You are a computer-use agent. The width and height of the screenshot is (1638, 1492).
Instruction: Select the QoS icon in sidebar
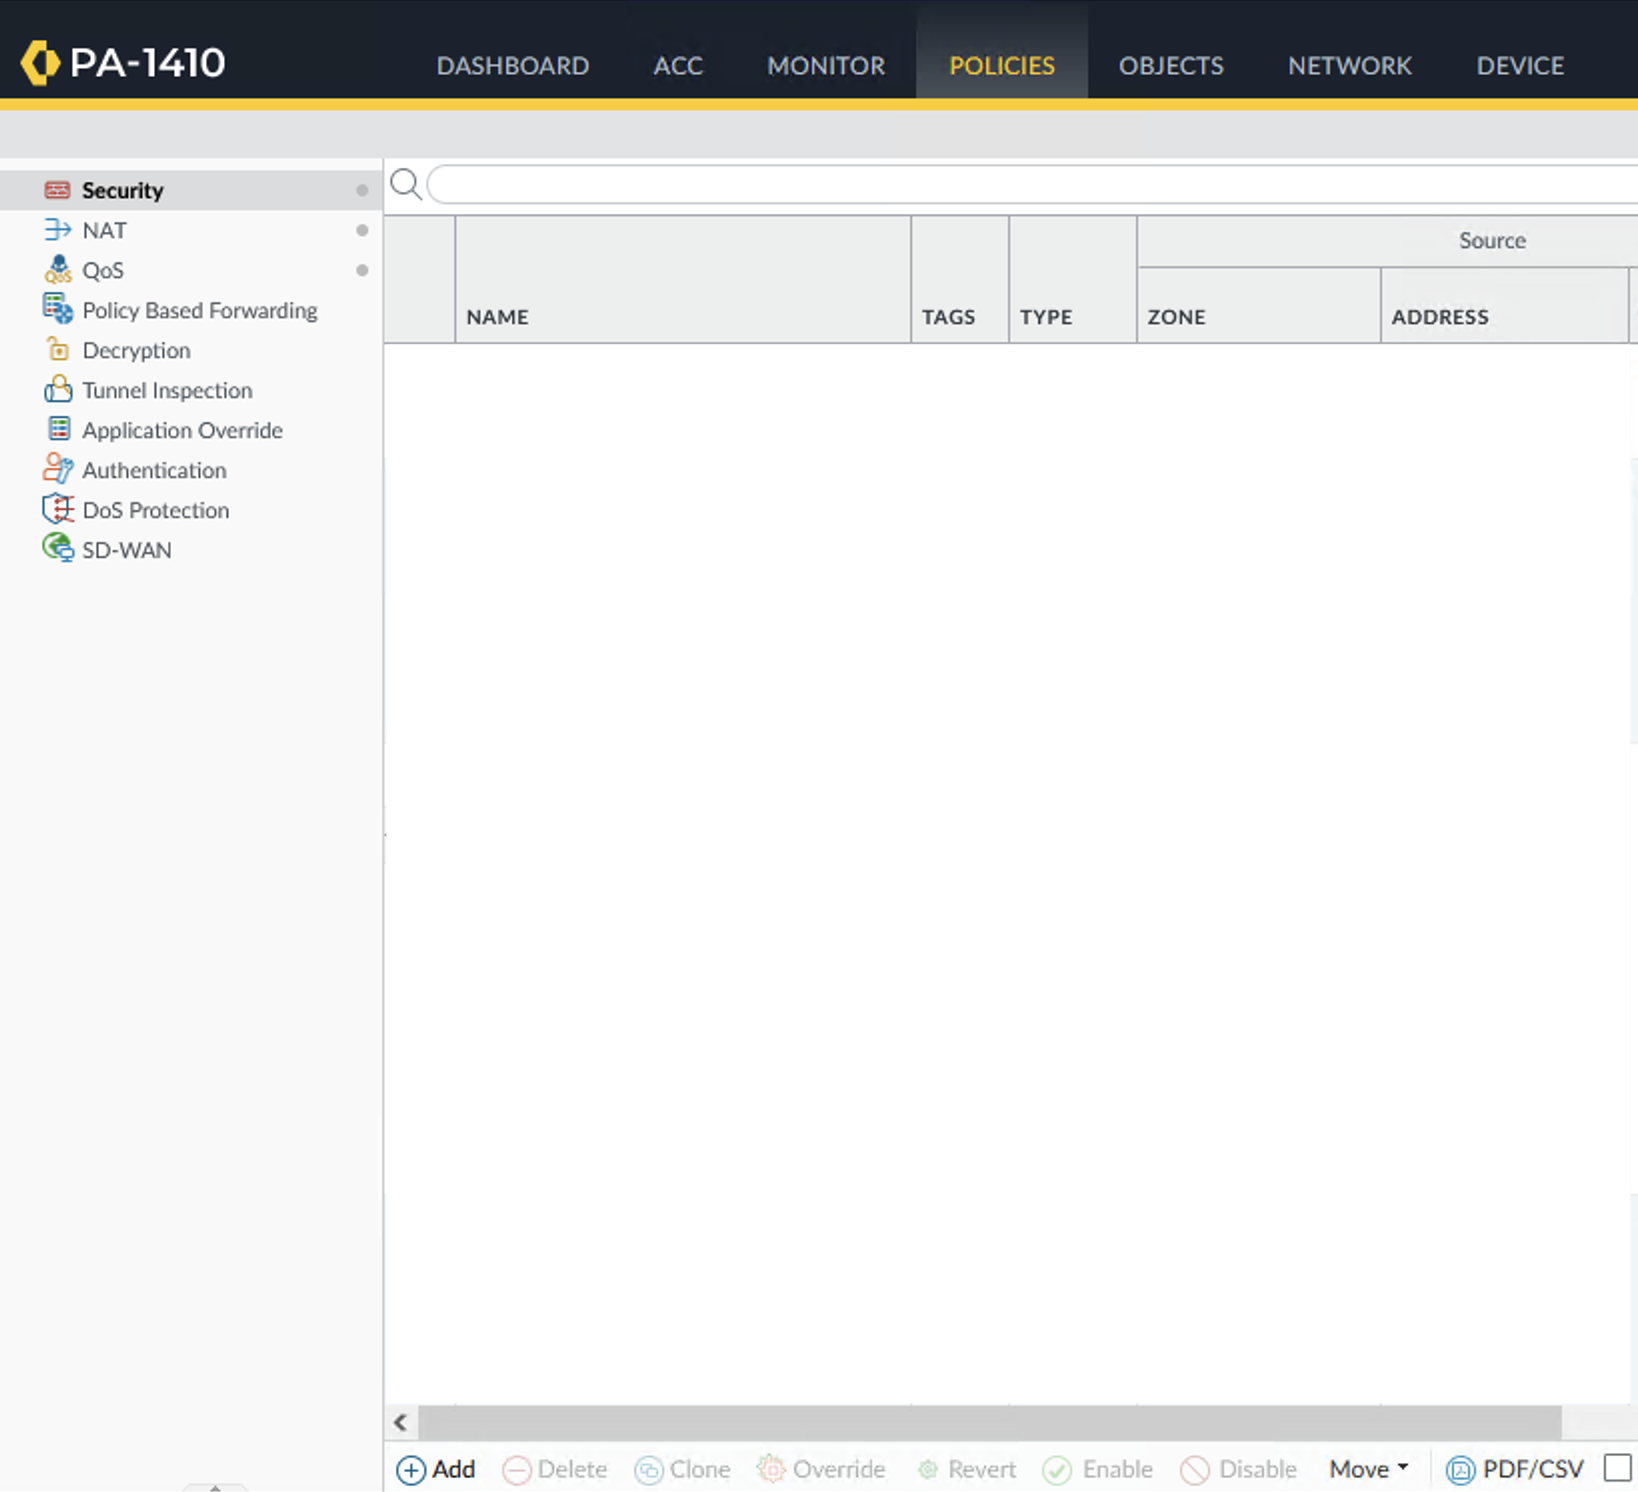pos(57,270)
